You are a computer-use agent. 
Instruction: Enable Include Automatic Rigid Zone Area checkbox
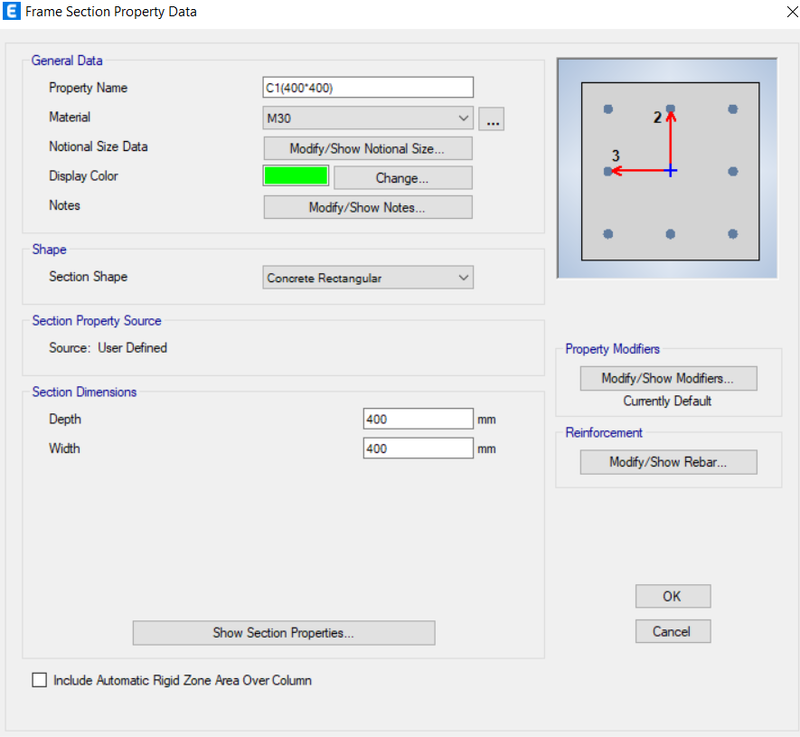(39, 680)
